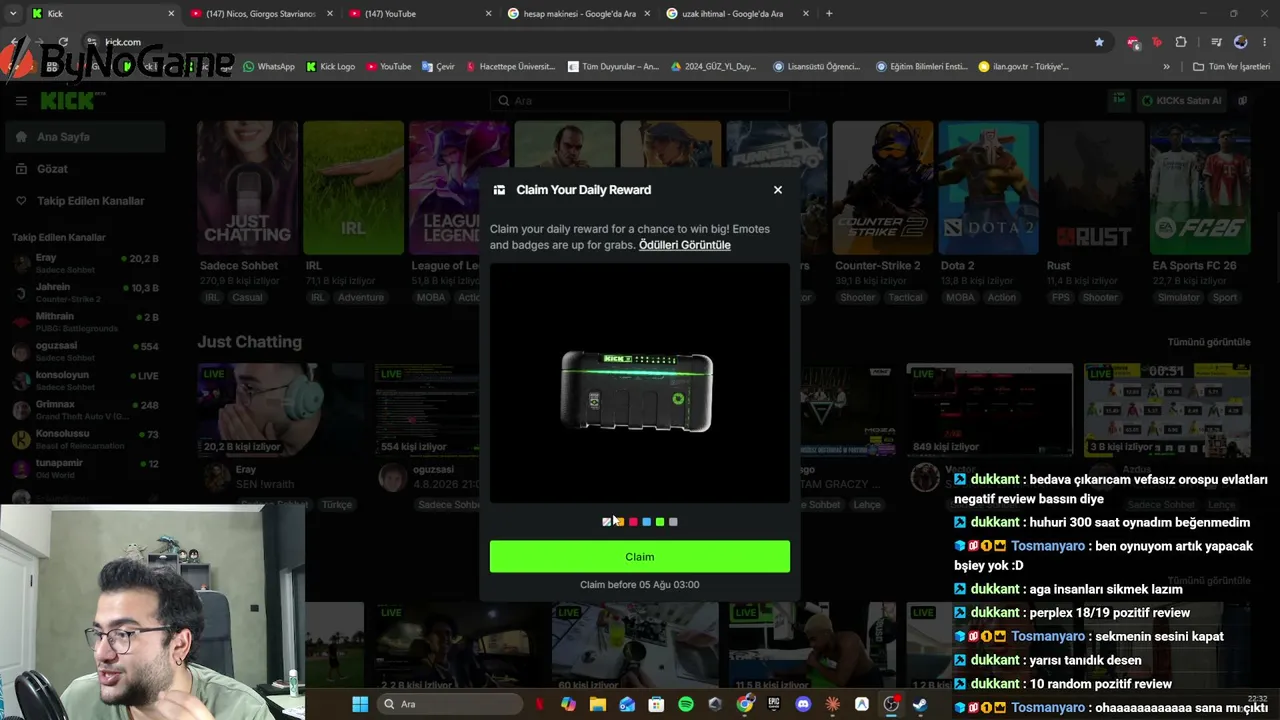Switch to the (147) YouTube tab
The height and width of the screenshot is (720, 1280).
pos(420,14)
